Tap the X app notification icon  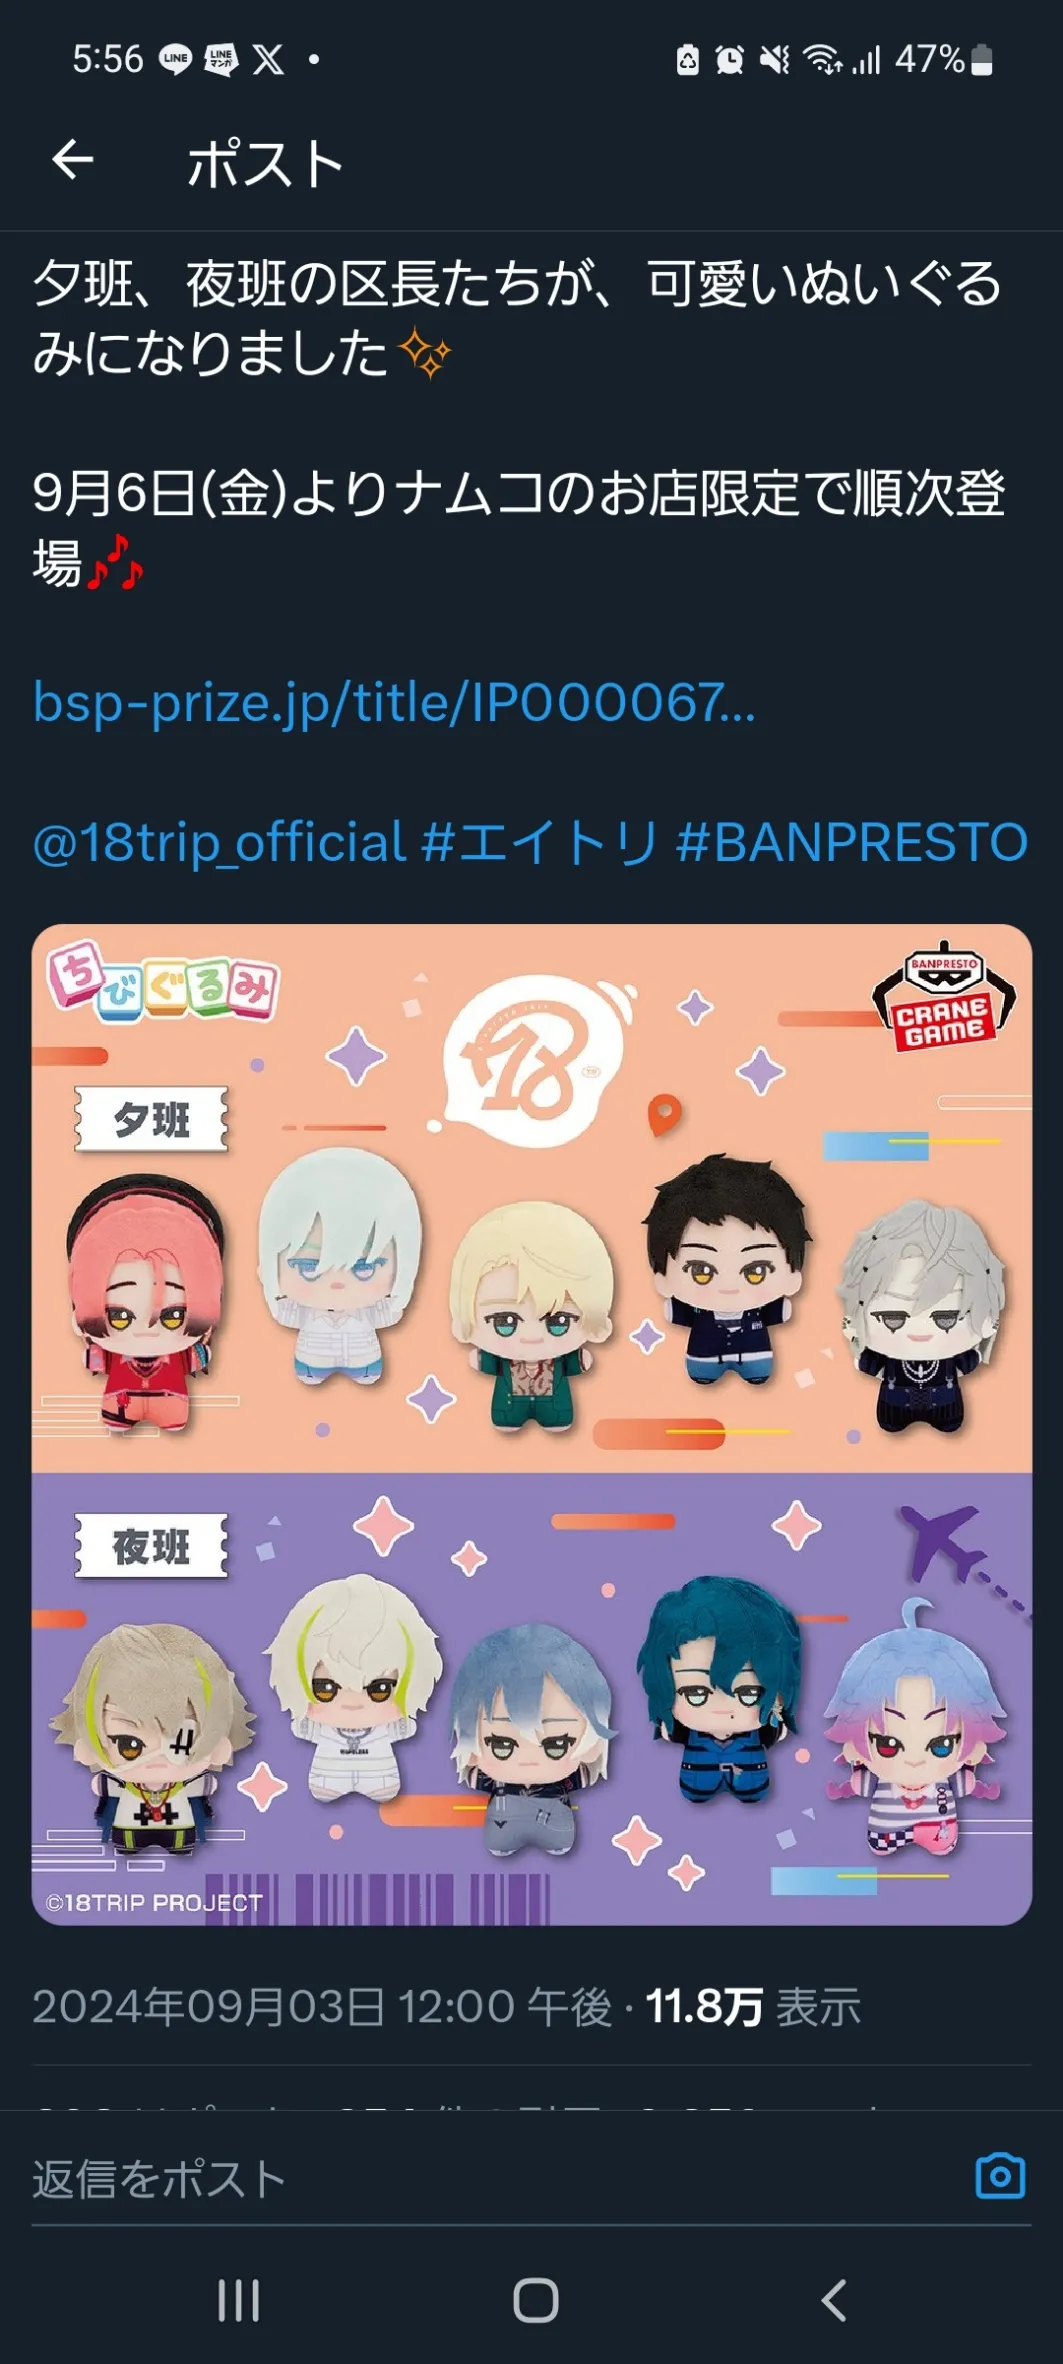(268, 60)
